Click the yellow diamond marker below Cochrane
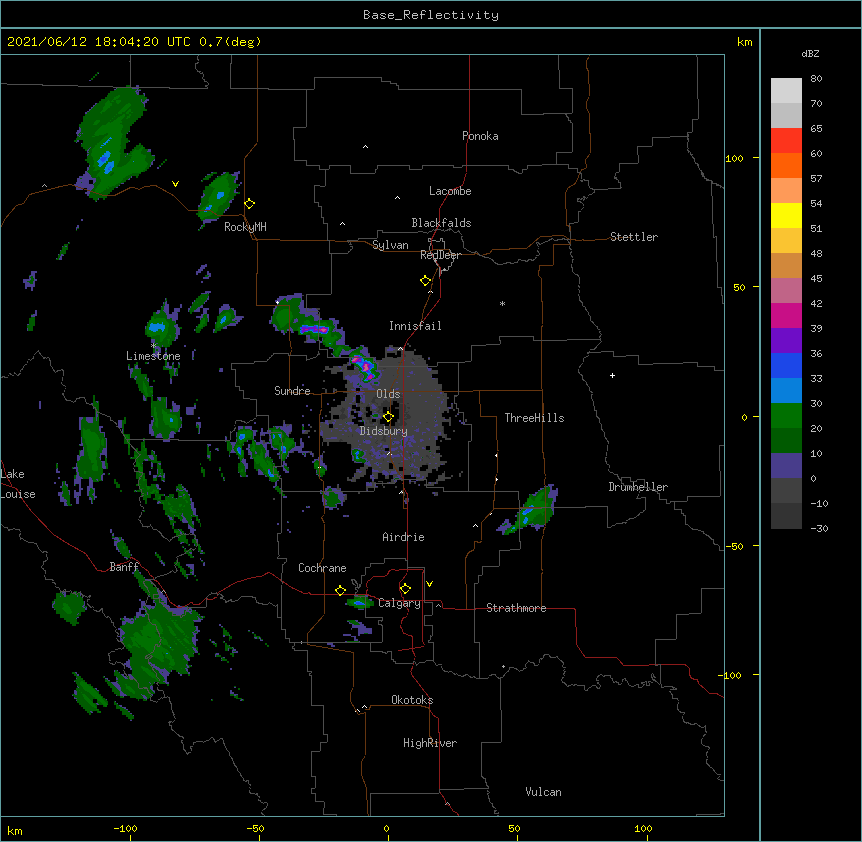The width and height of the screenshot is (862, 842). tap(340, 590)
